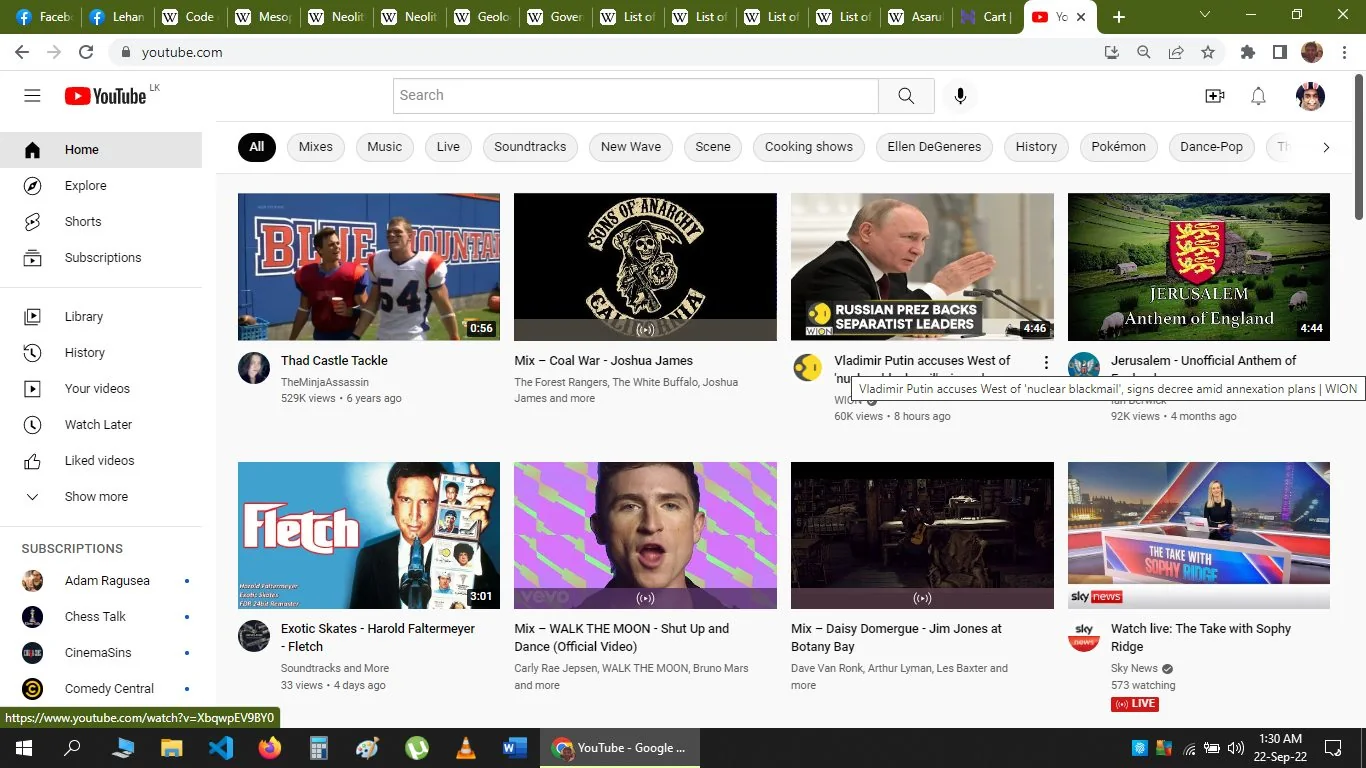
Task: Open the Chrome three-dot menu
Action: pos(1345,52)
